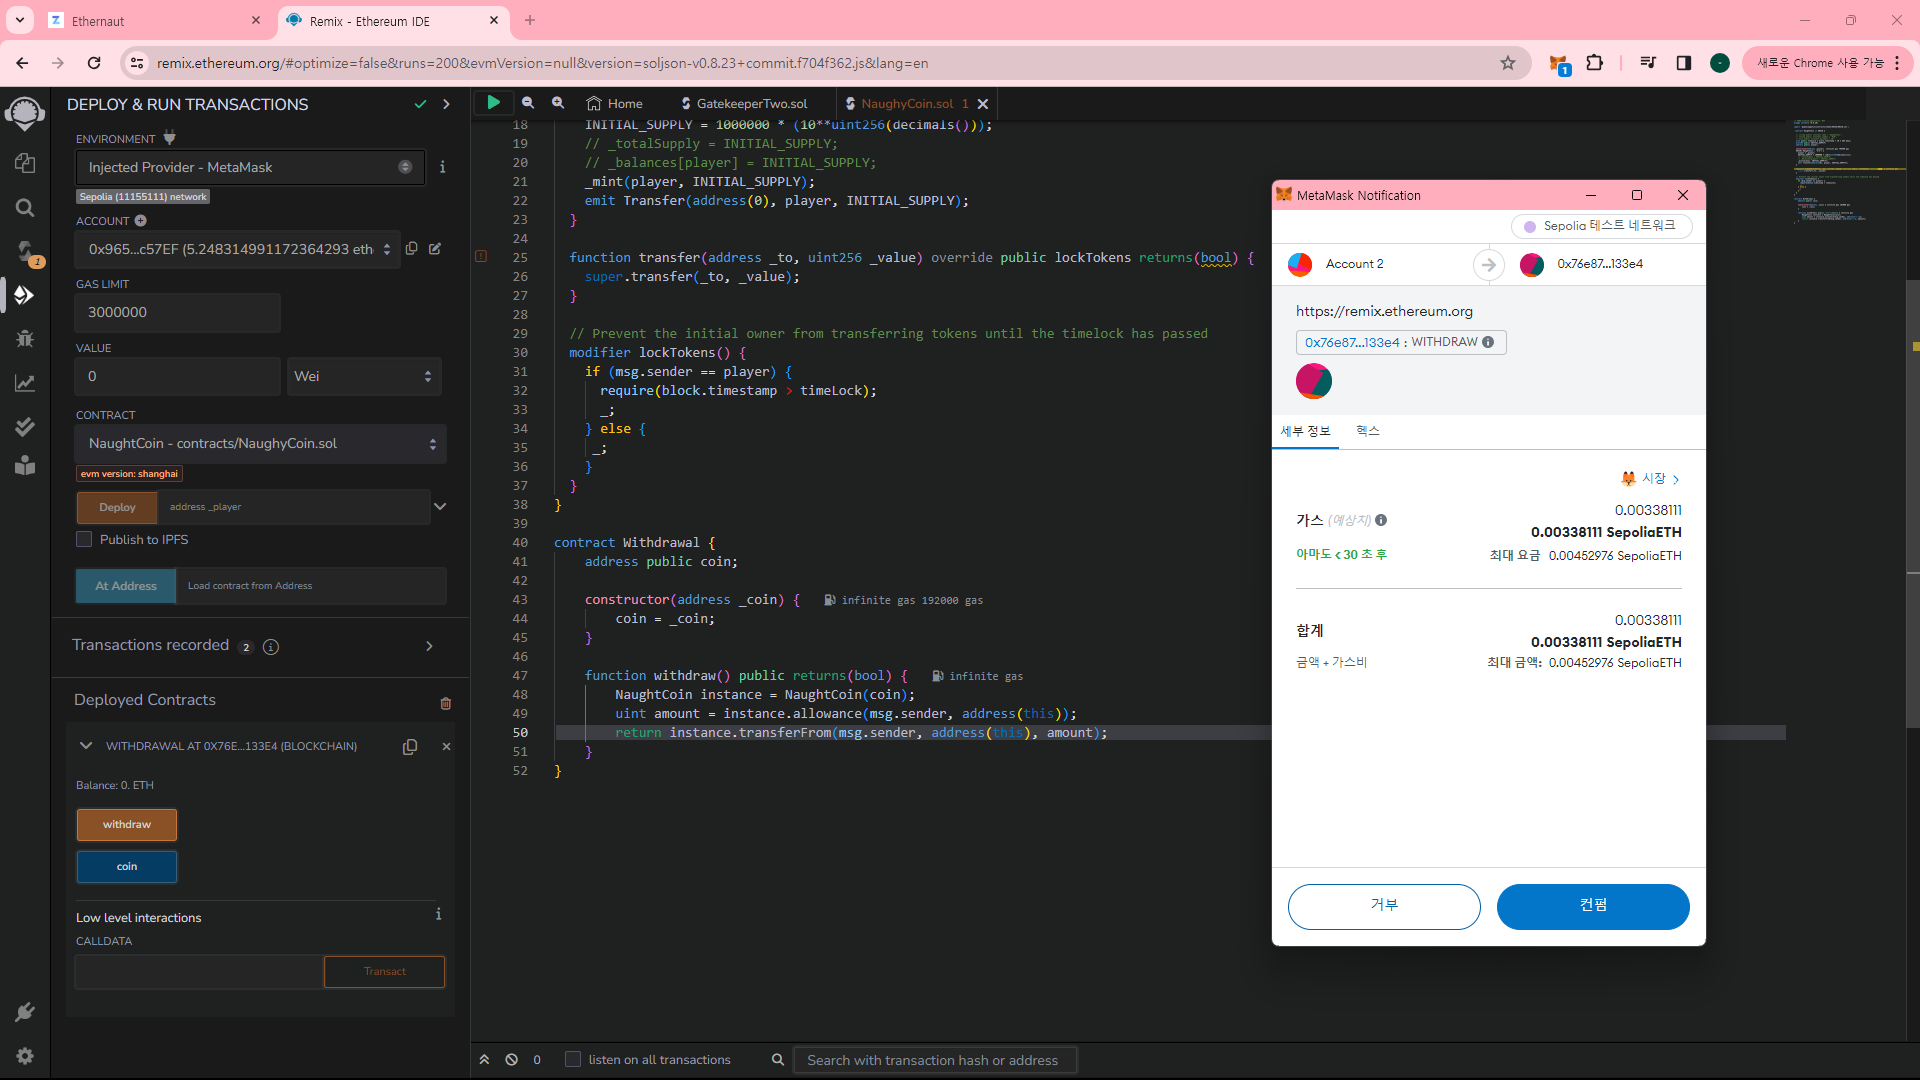Image resolution: width=1920 pixels, height=1080 pixels.
Task: Call the withdraw function button
Action: (127, 825)
